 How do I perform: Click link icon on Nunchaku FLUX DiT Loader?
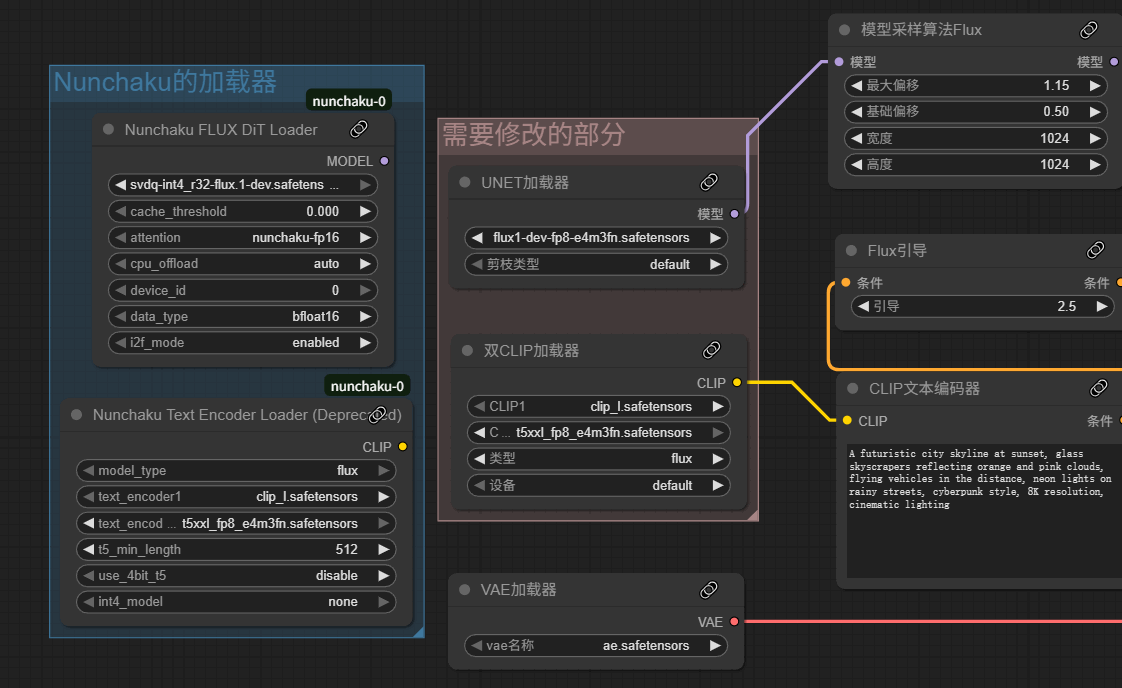[359, 129]
